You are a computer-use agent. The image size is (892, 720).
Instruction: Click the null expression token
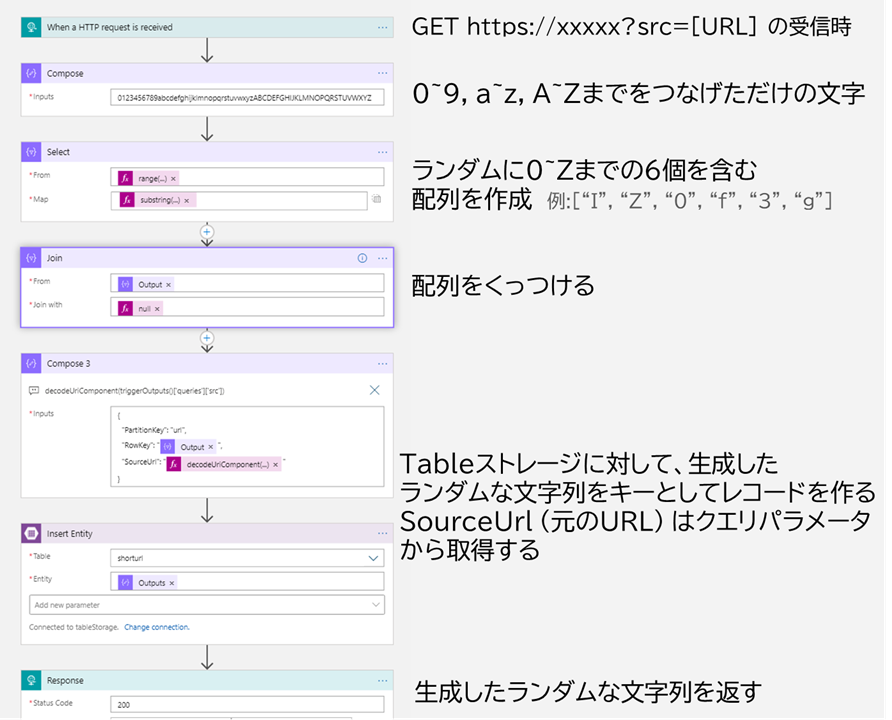click(x=140, y=308)
